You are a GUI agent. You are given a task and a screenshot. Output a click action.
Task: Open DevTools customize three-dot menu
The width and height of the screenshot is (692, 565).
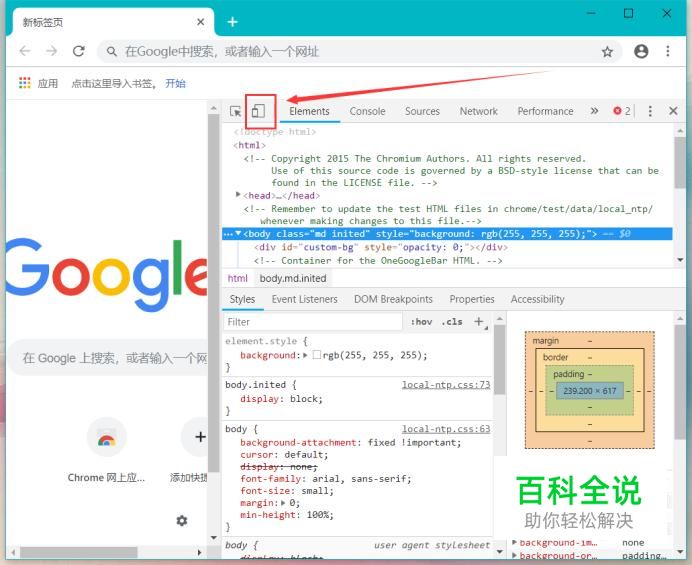(650, 111)
